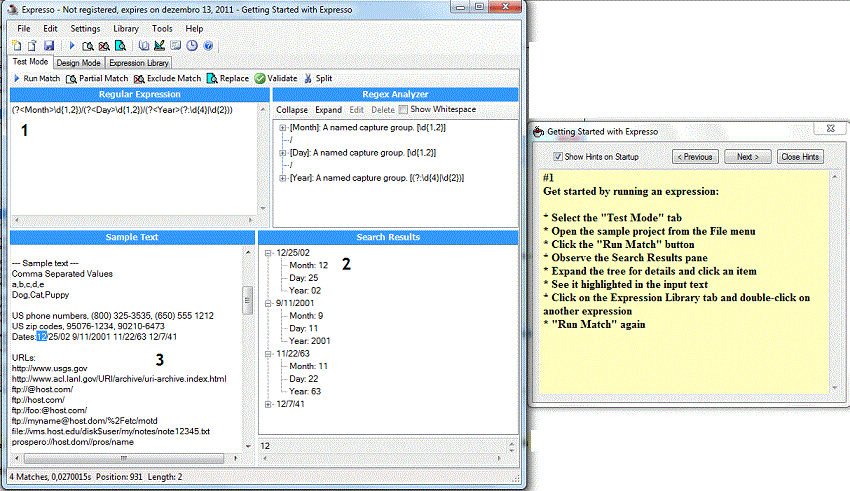The width and height of the screenshot is (850, 491).
Task: Expand the 12/7/41 search result
Action: click(268, 404)
